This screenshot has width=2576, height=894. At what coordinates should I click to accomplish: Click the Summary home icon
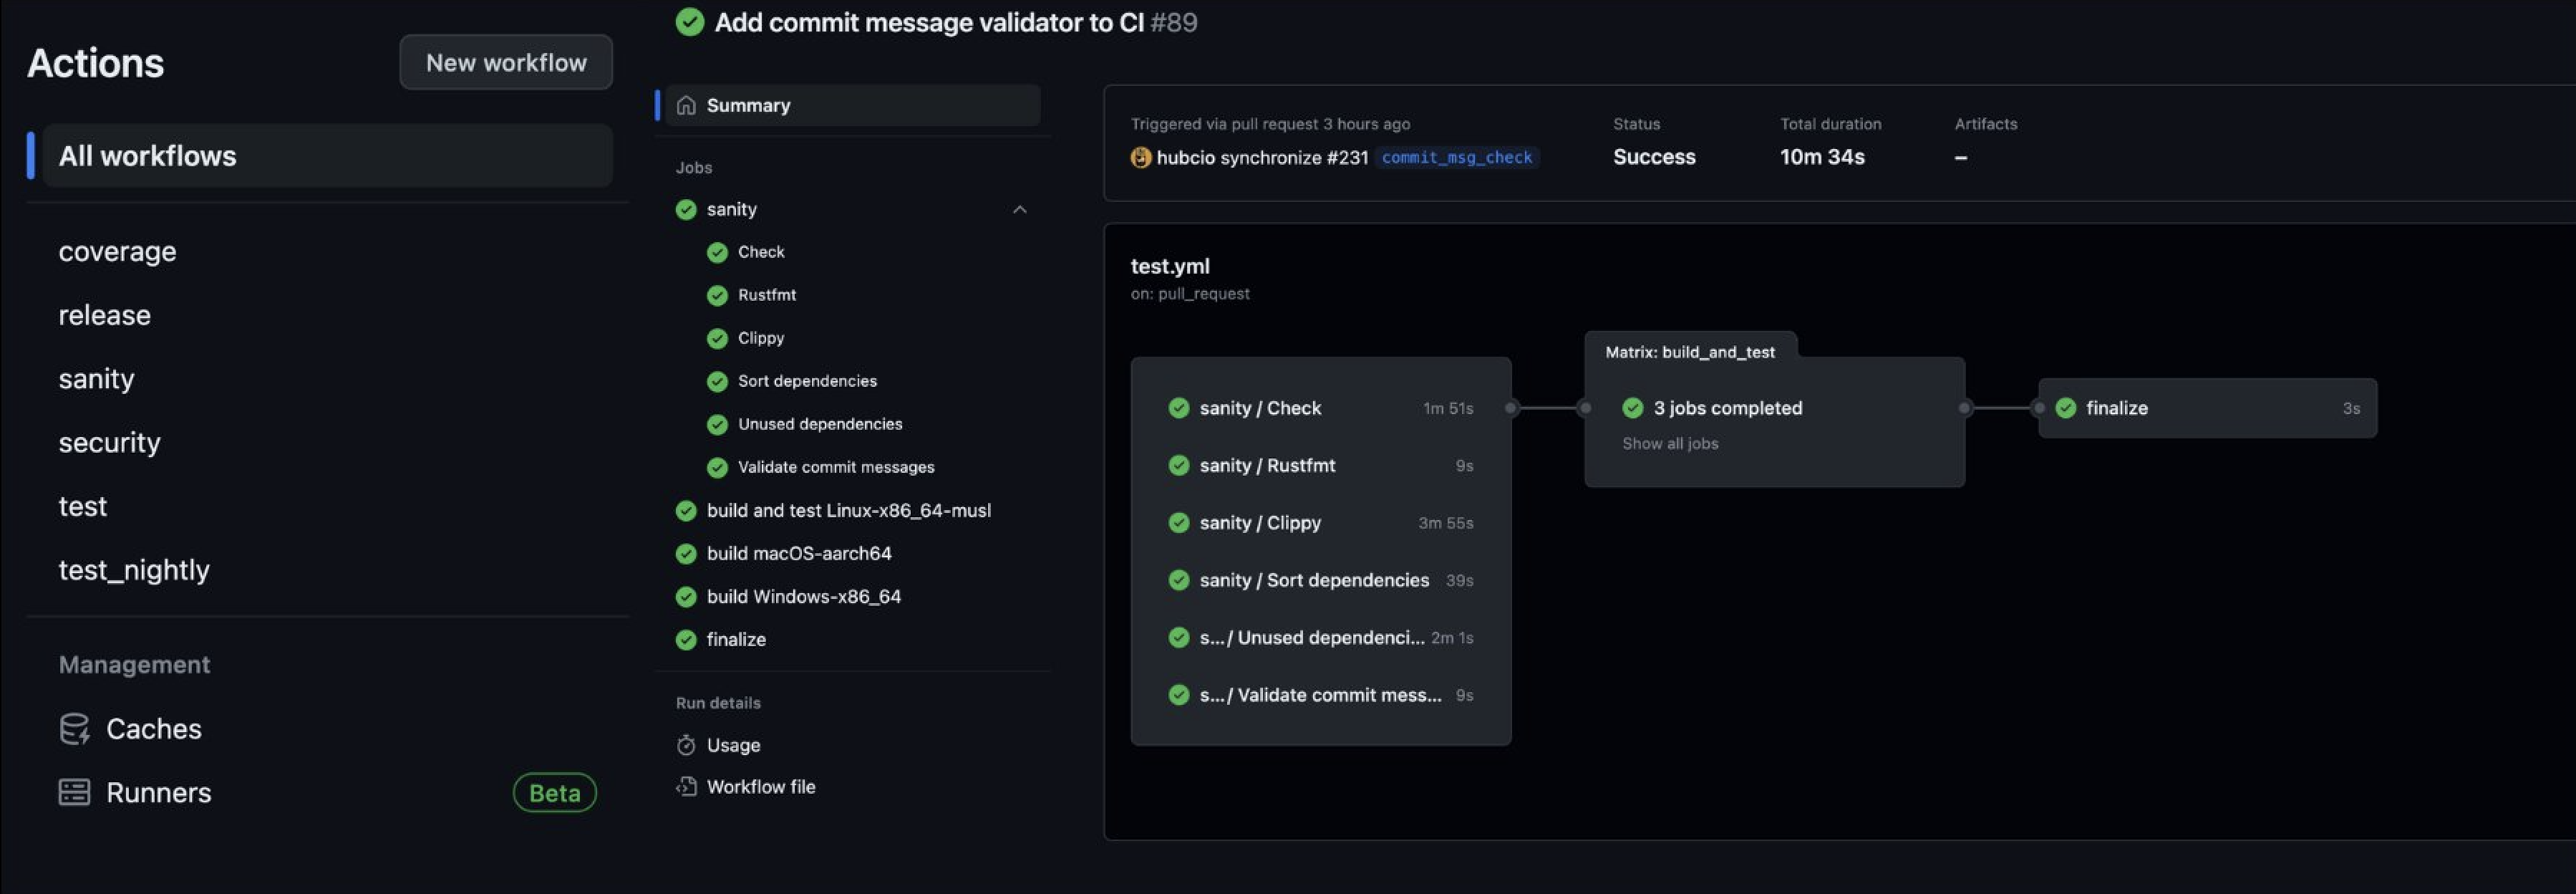pos(686,105)
